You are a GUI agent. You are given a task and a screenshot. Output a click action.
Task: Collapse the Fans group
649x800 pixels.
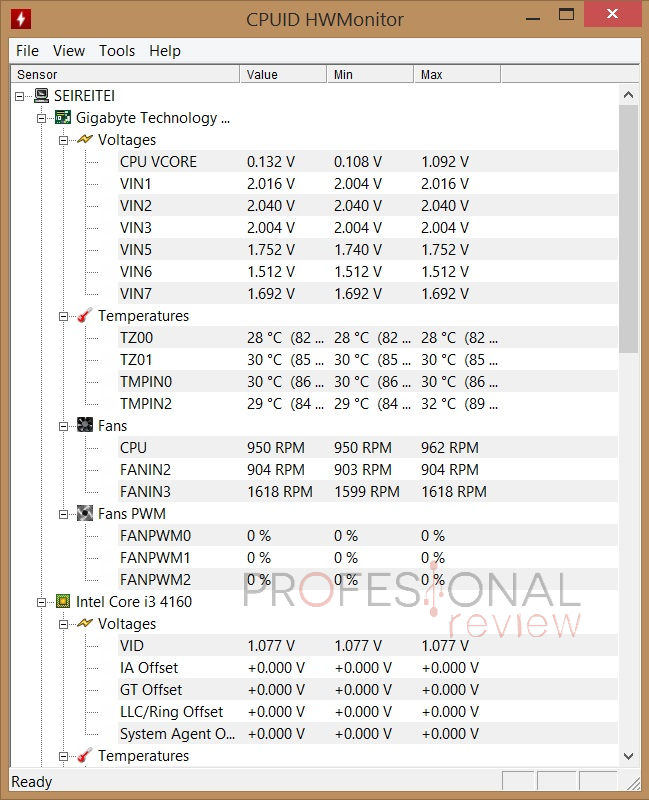tap(63, 426)
